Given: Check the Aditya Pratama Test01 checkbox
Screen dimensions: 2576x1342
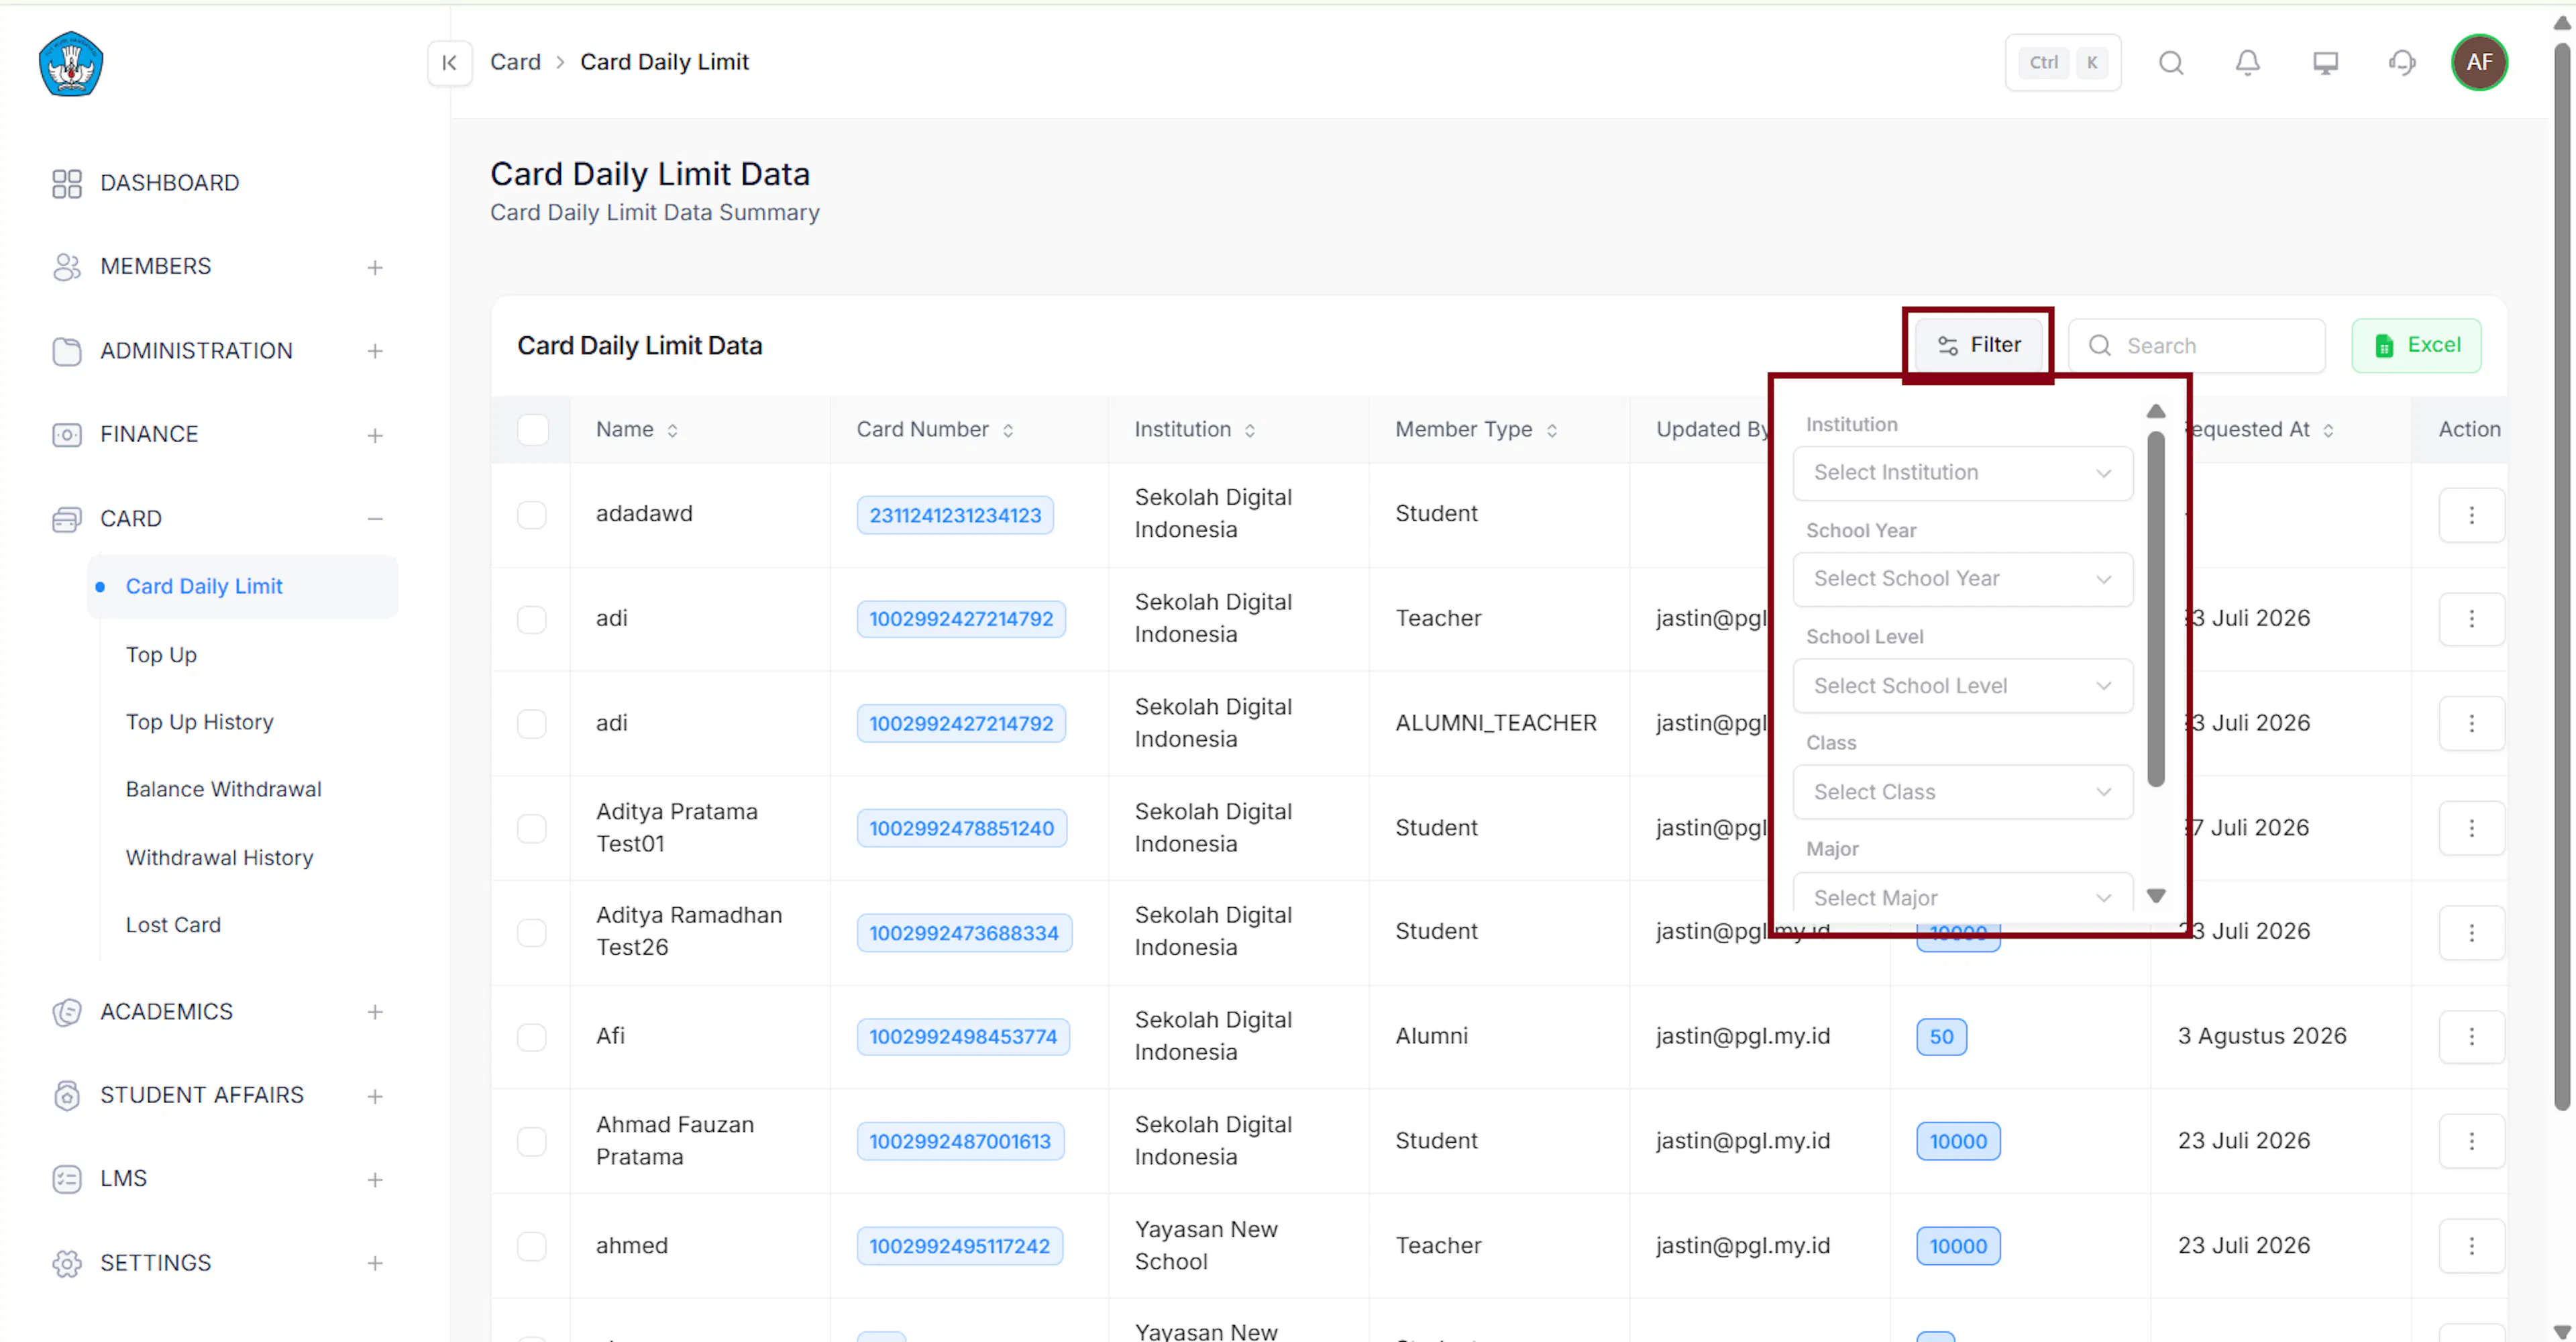Looking at the screenshot, I should 532,828.
